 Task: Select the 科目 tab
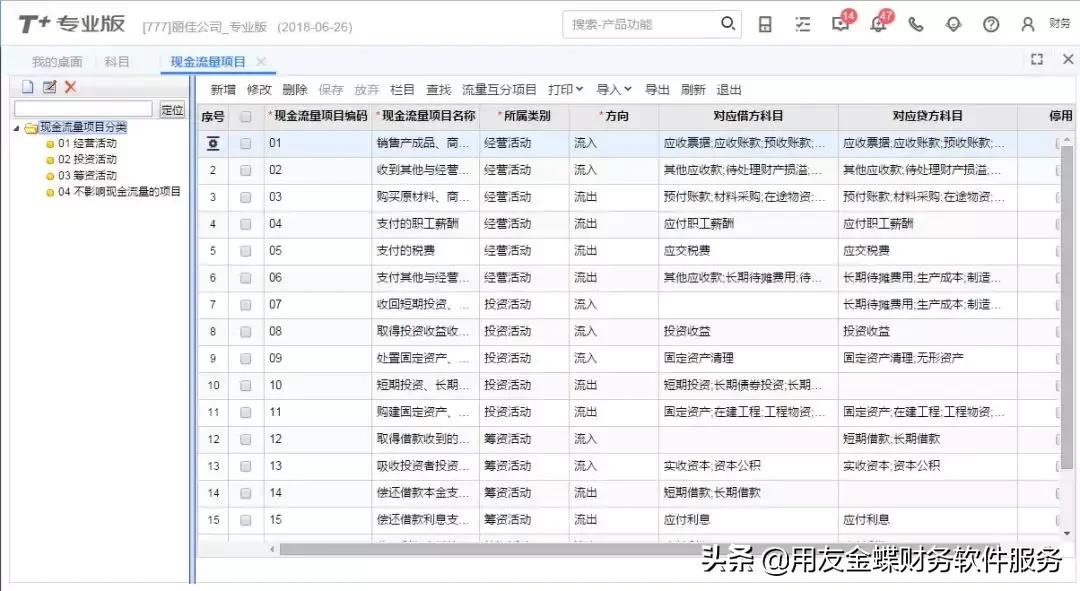click(x=117, y=60)
